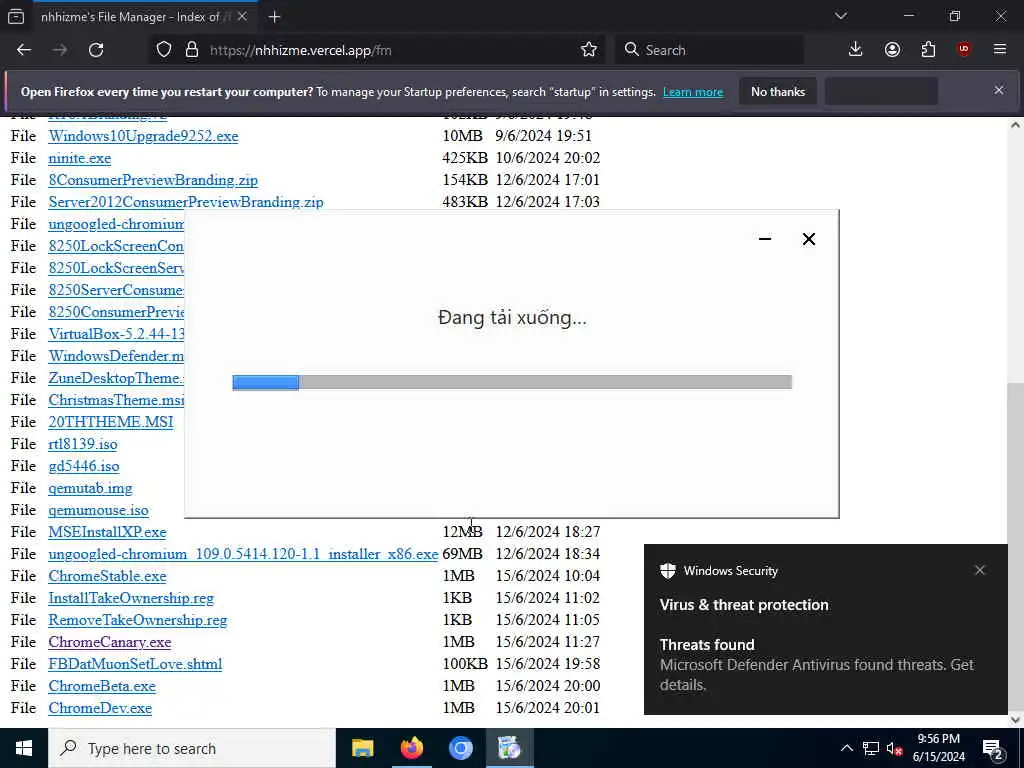
Task: Open the Firefox View button
Action: click(16, 16)
